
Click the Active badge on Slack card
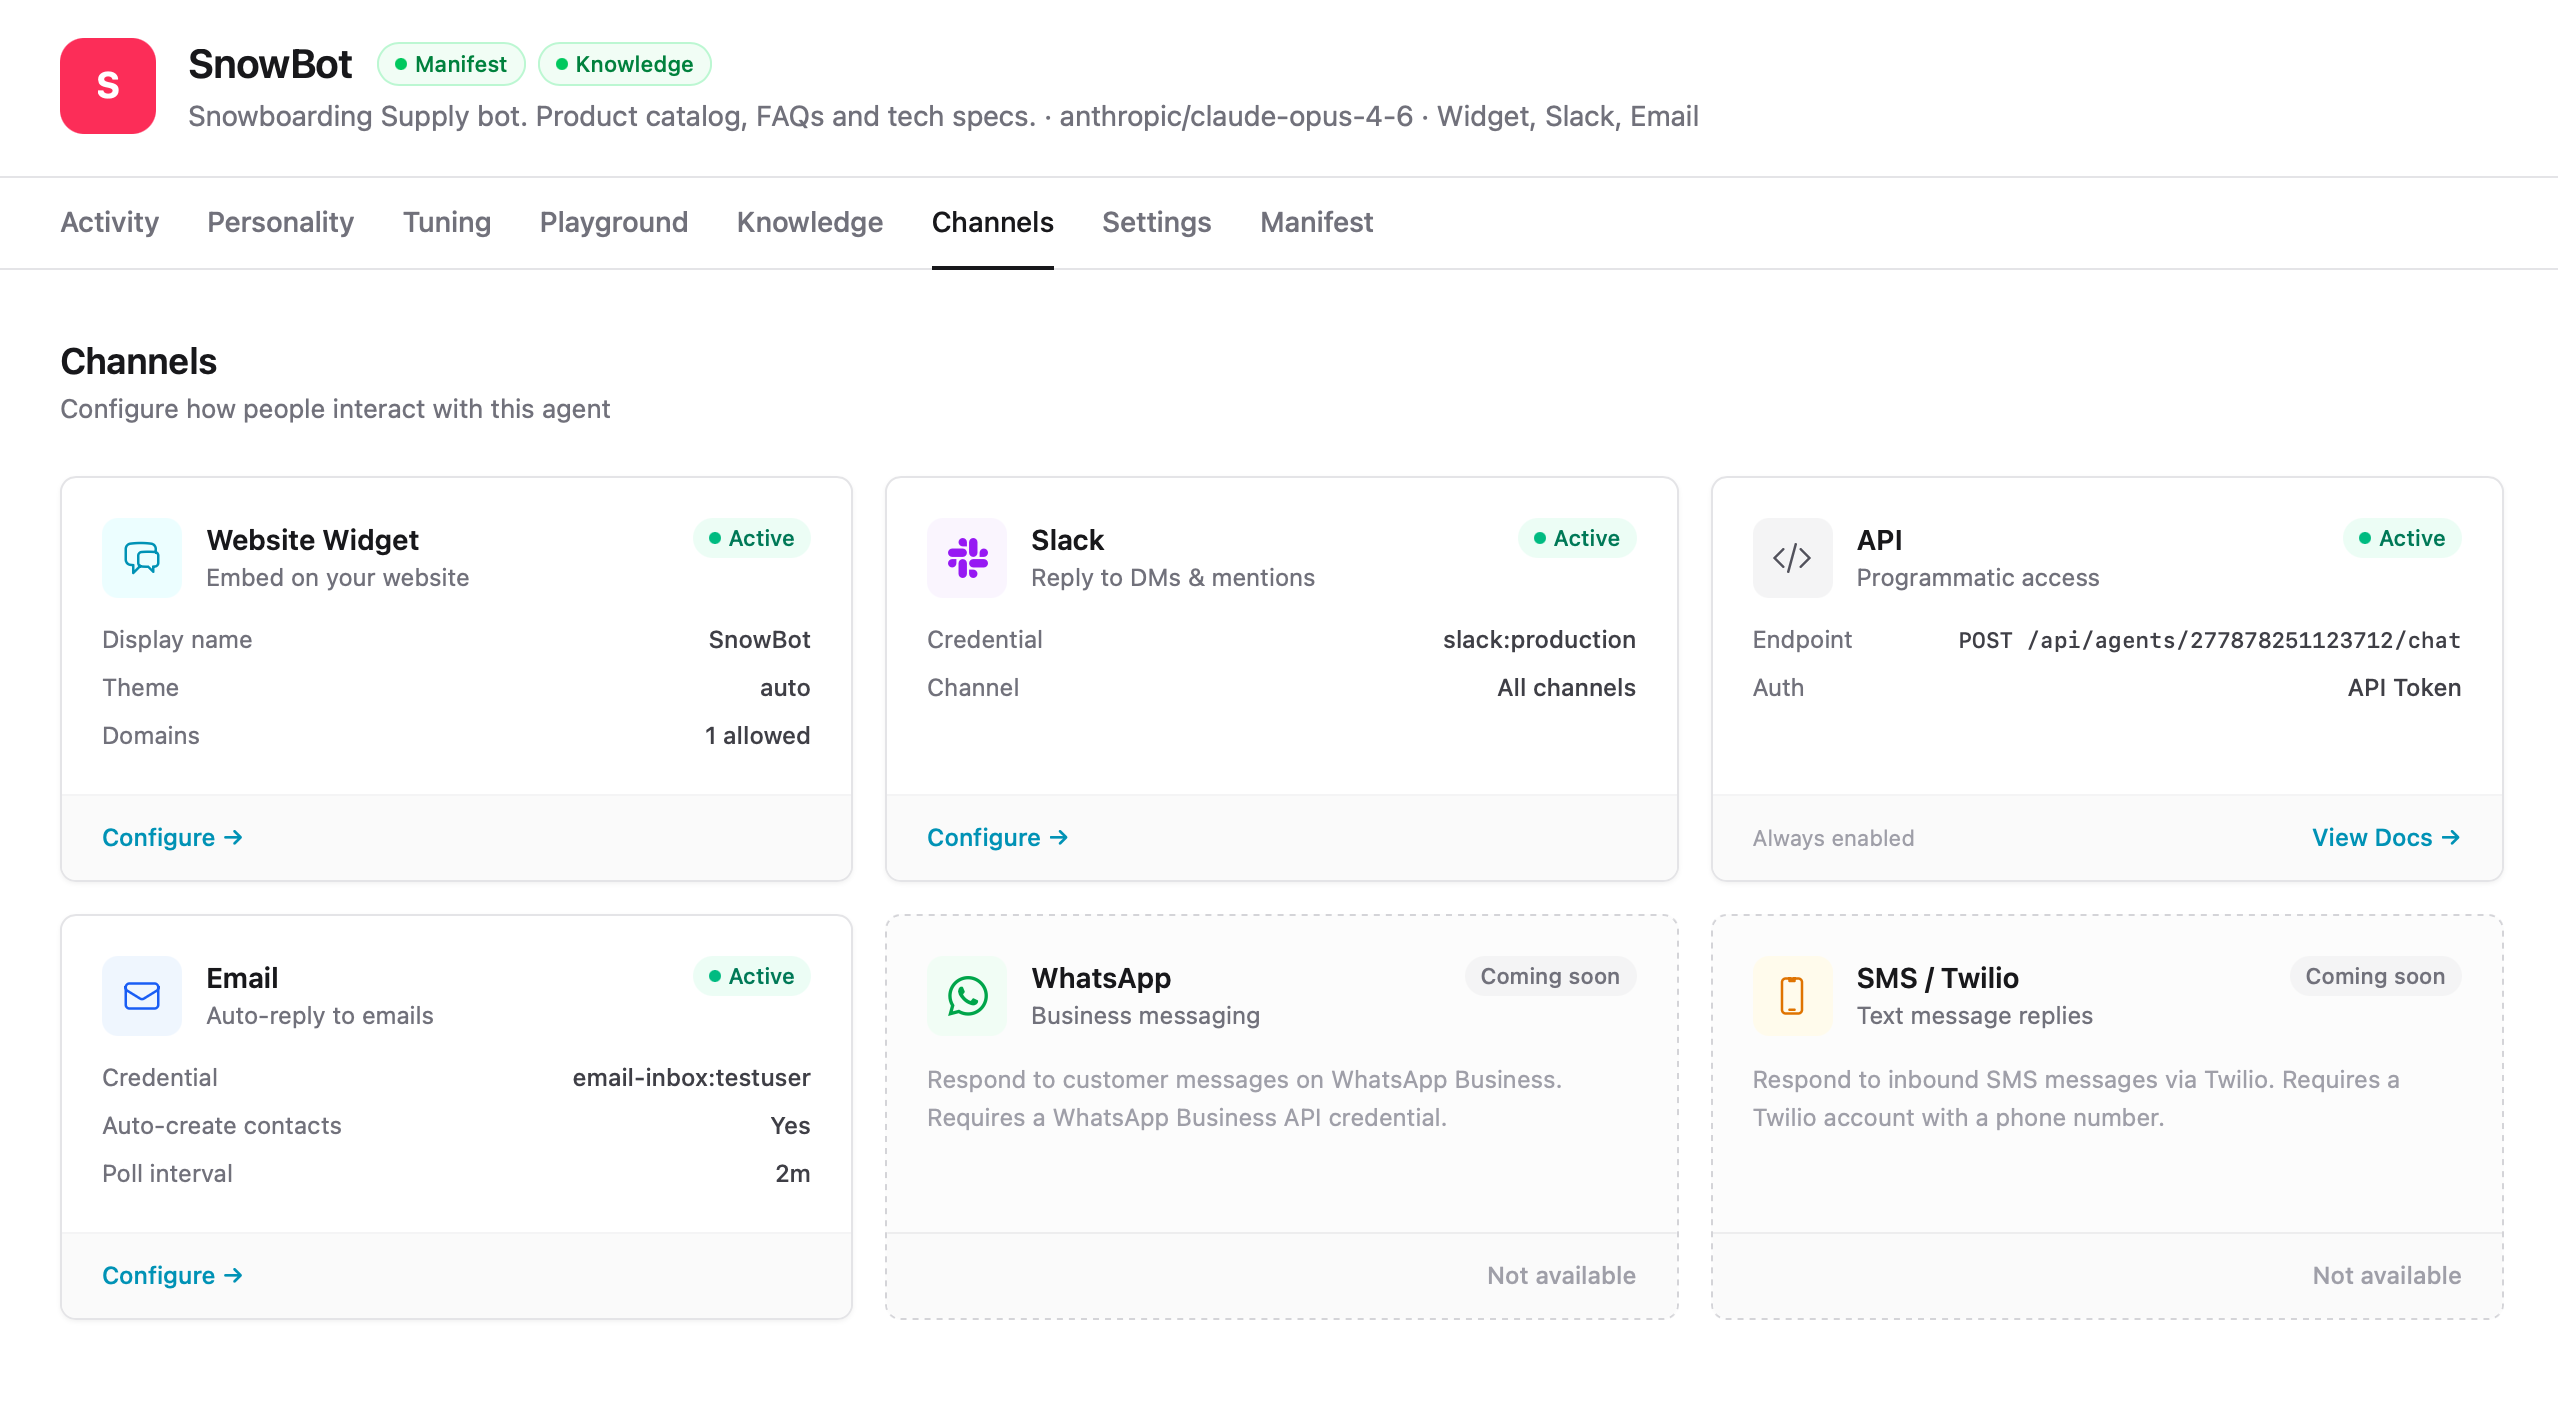pyautogui.click(x=1577, y=538)
